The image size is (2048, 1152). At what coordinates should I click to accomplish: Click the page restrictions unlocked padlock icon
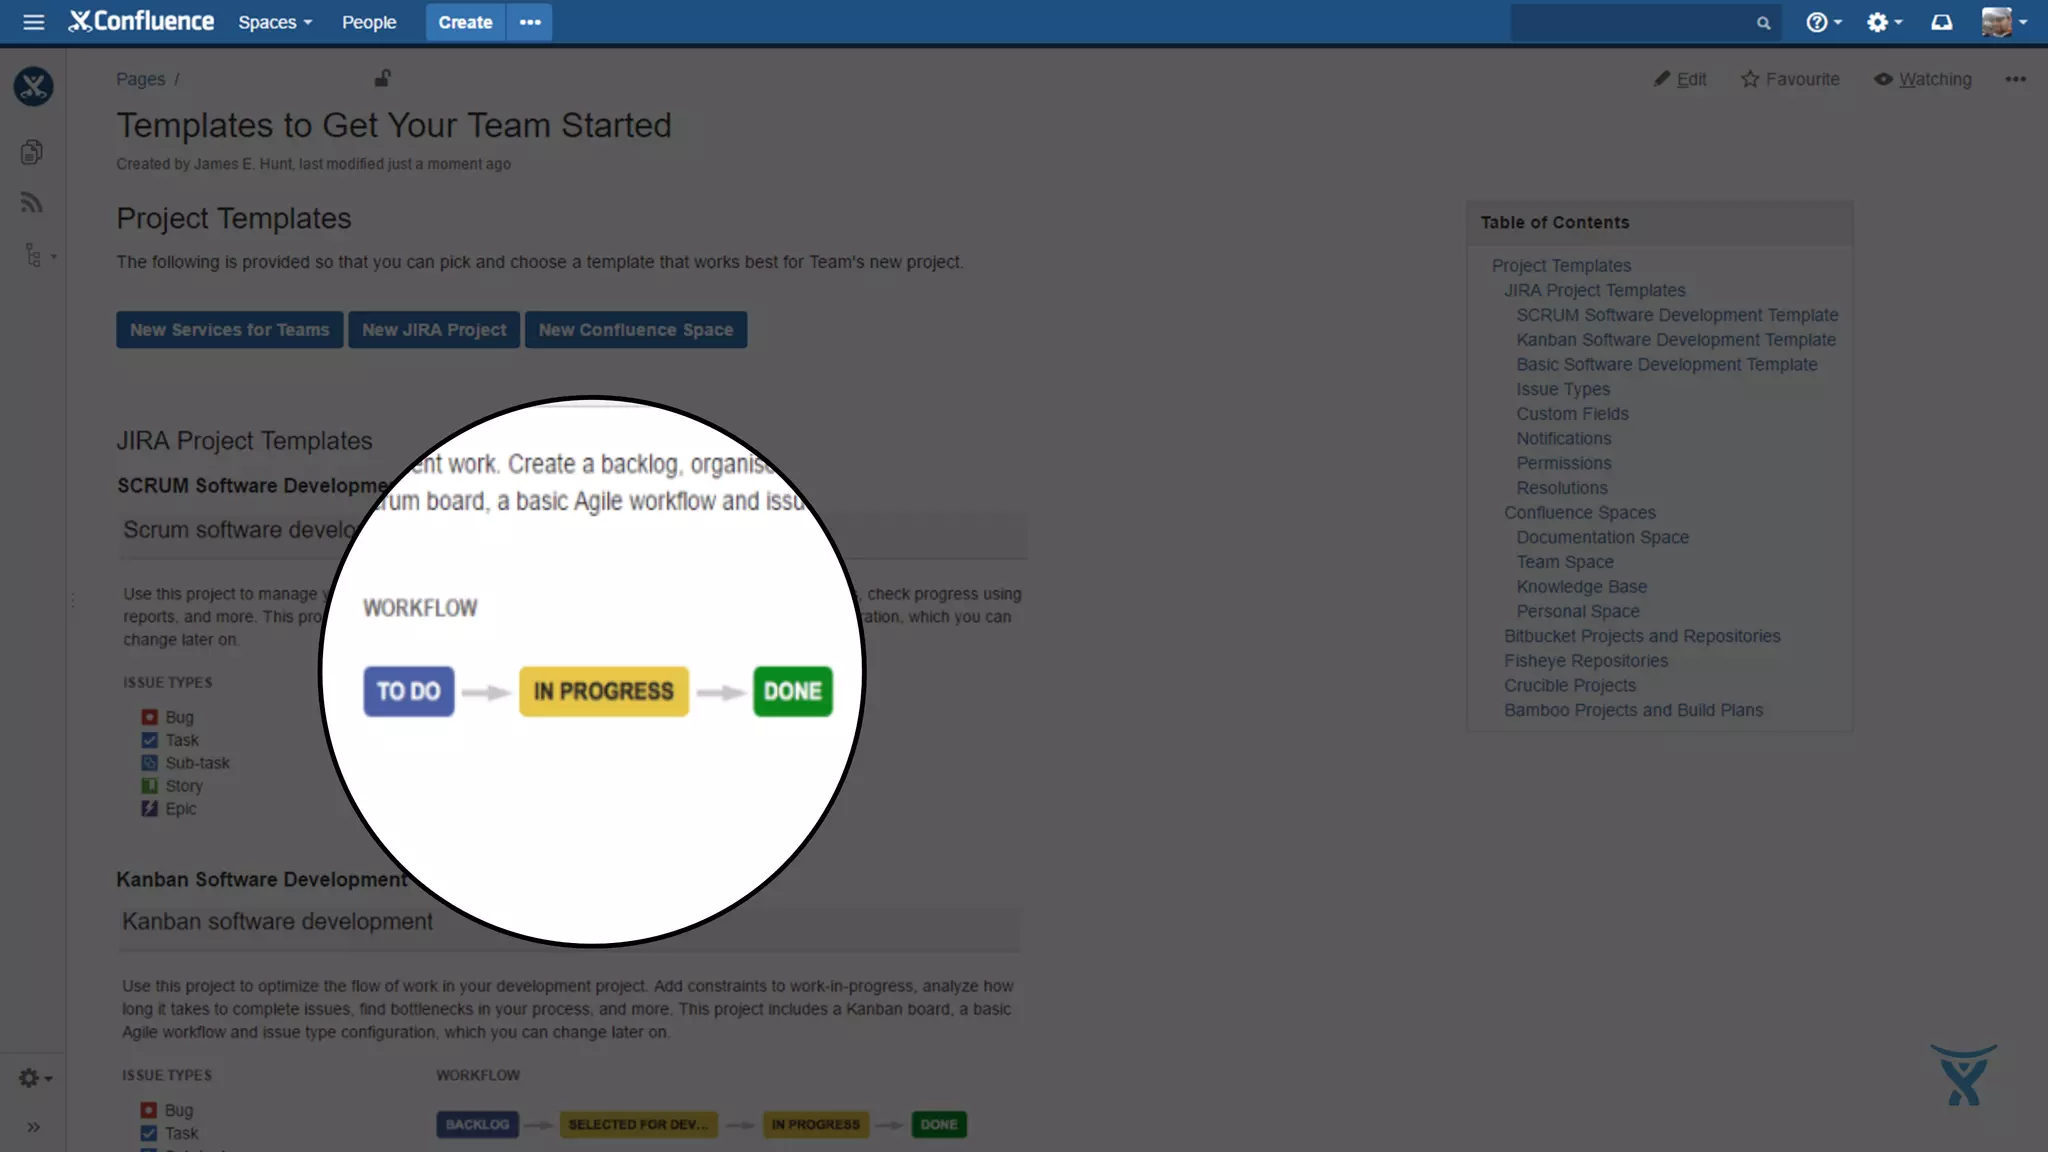tap(382, 78)
